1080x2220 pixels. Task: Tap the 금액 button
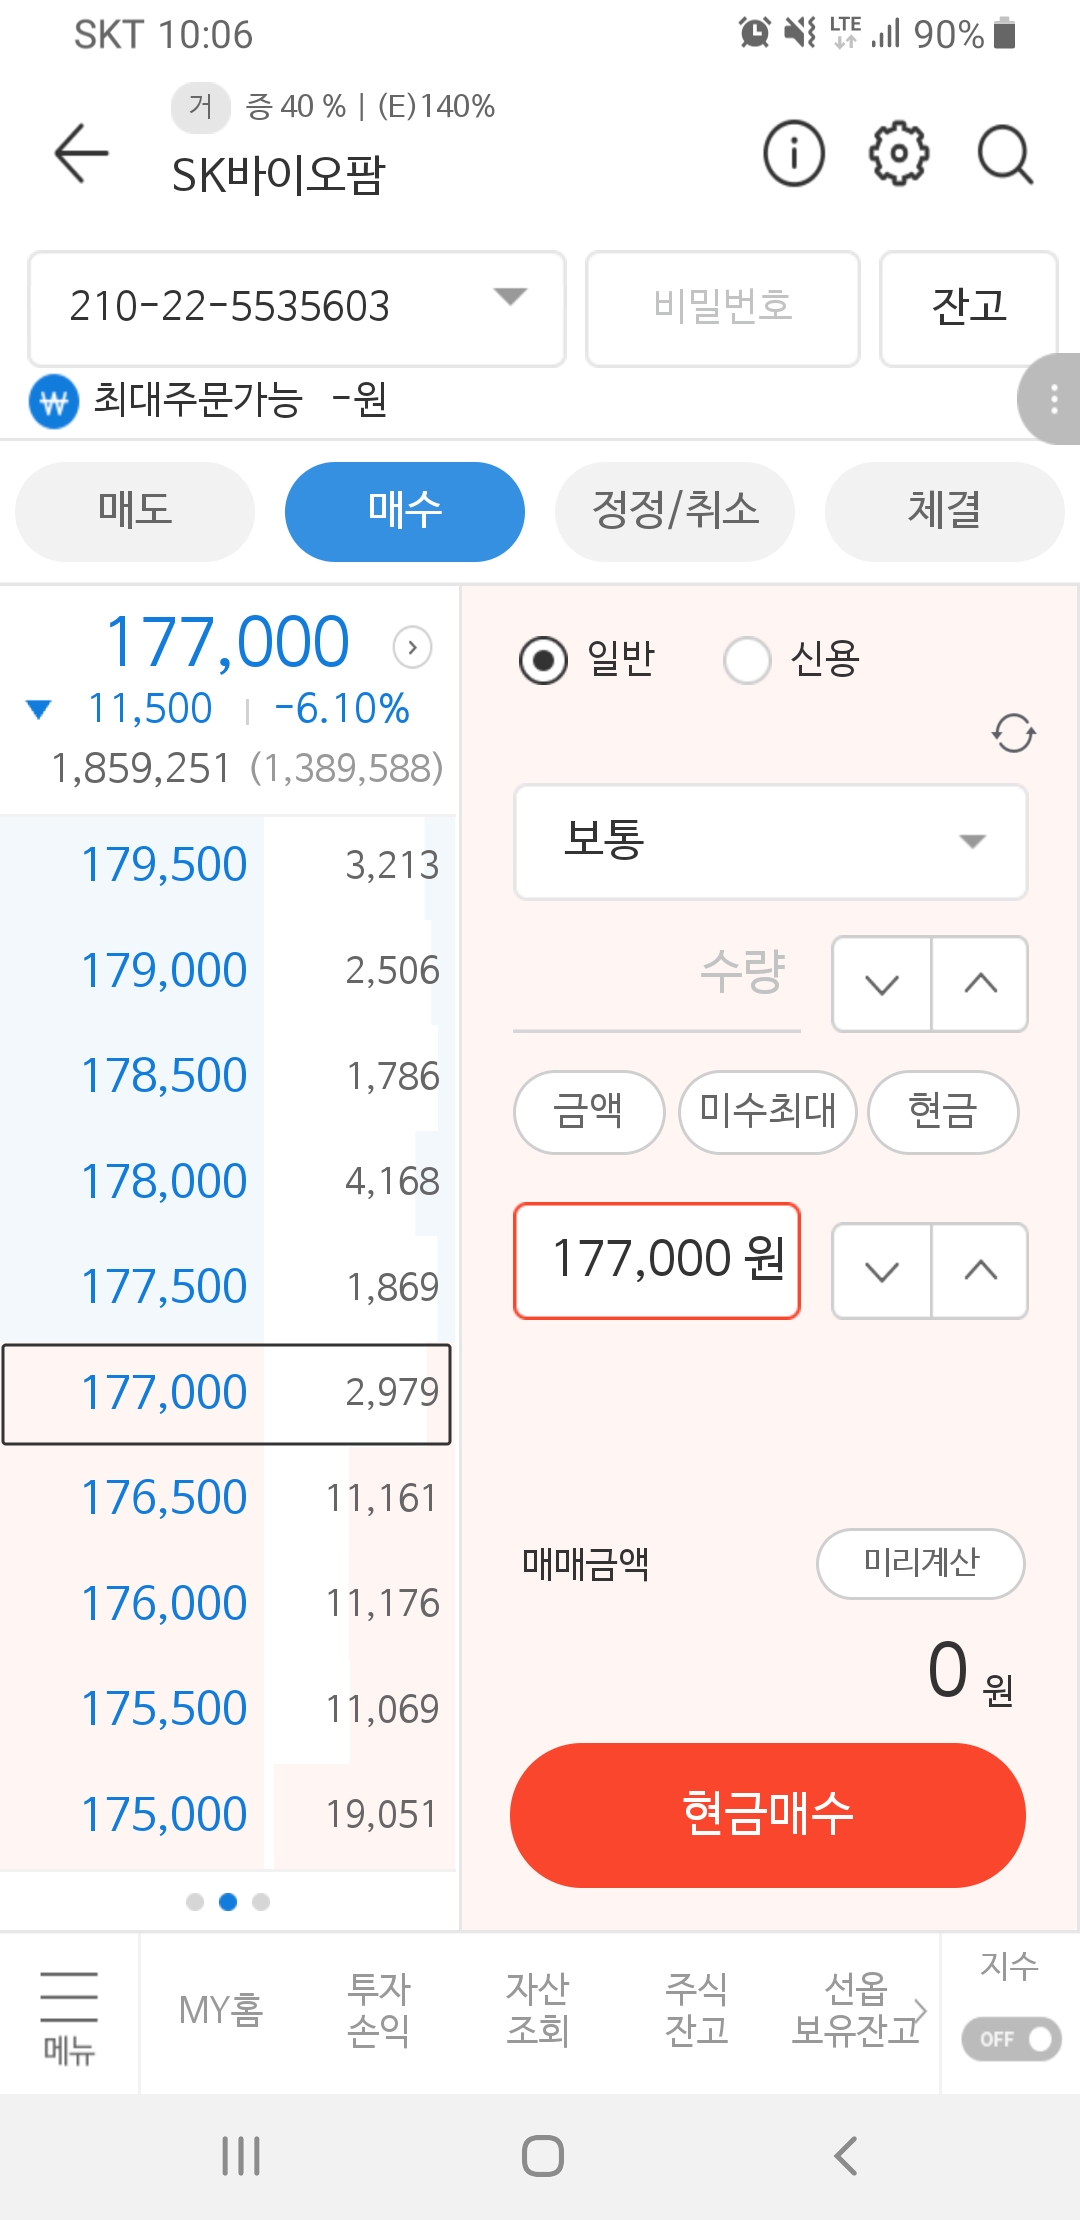pyautogui.click(x=589, y=1112)
